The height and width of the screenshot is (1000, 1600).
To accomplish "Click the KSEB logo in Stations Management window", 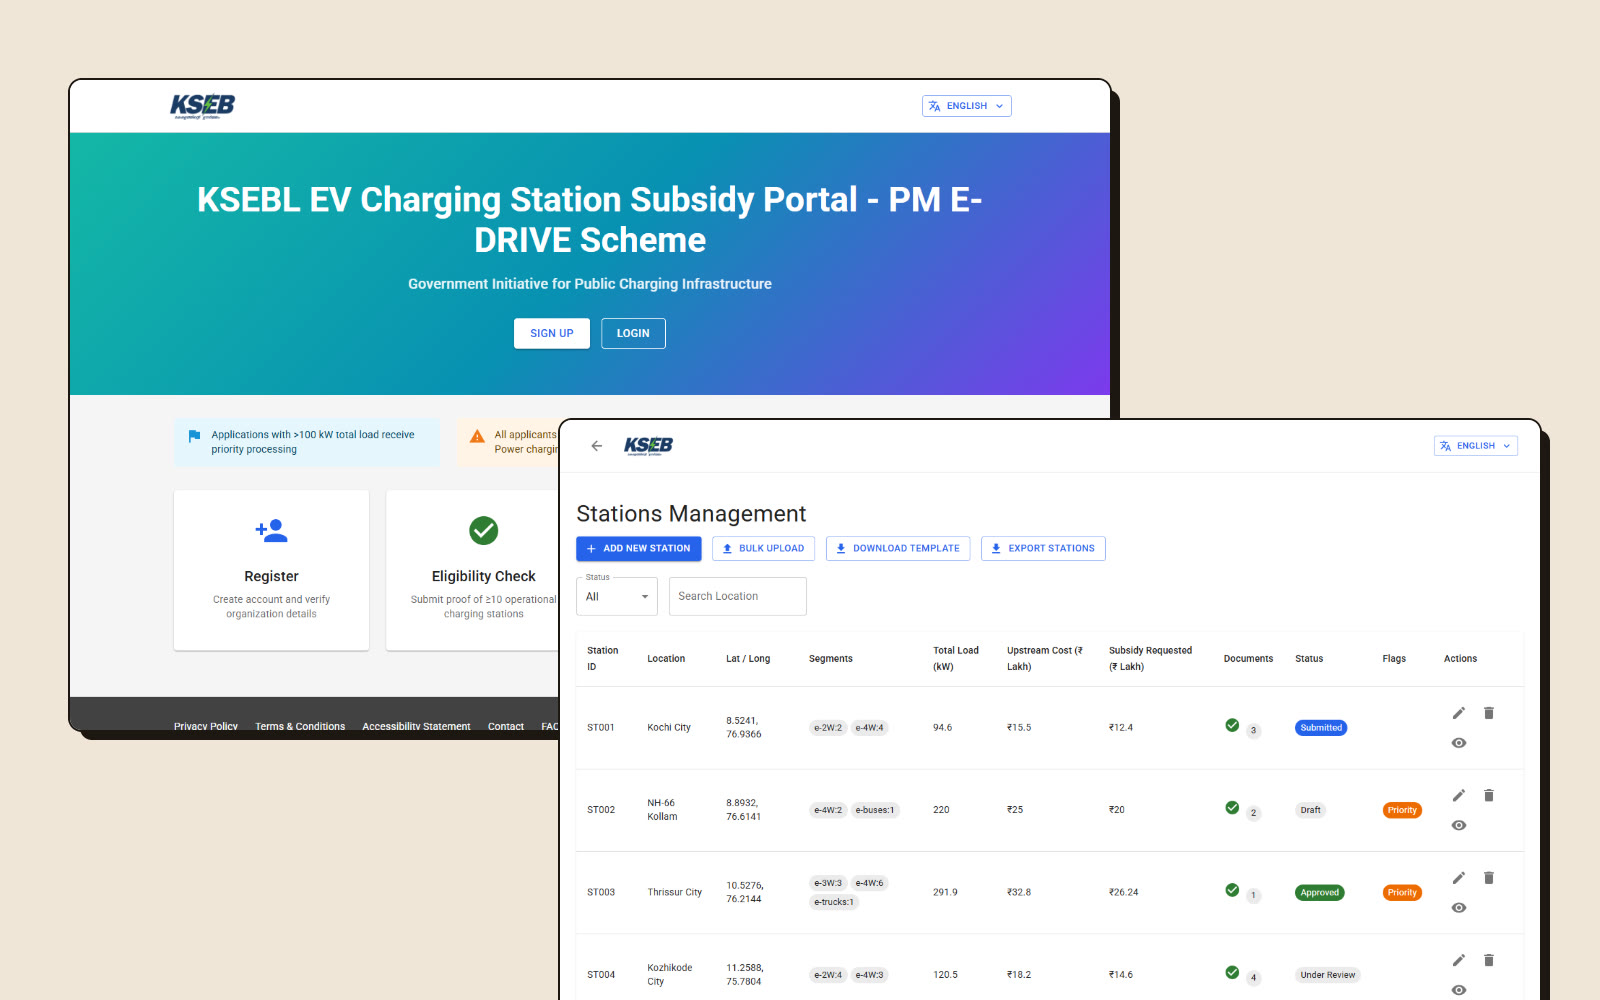I will 648,446.
